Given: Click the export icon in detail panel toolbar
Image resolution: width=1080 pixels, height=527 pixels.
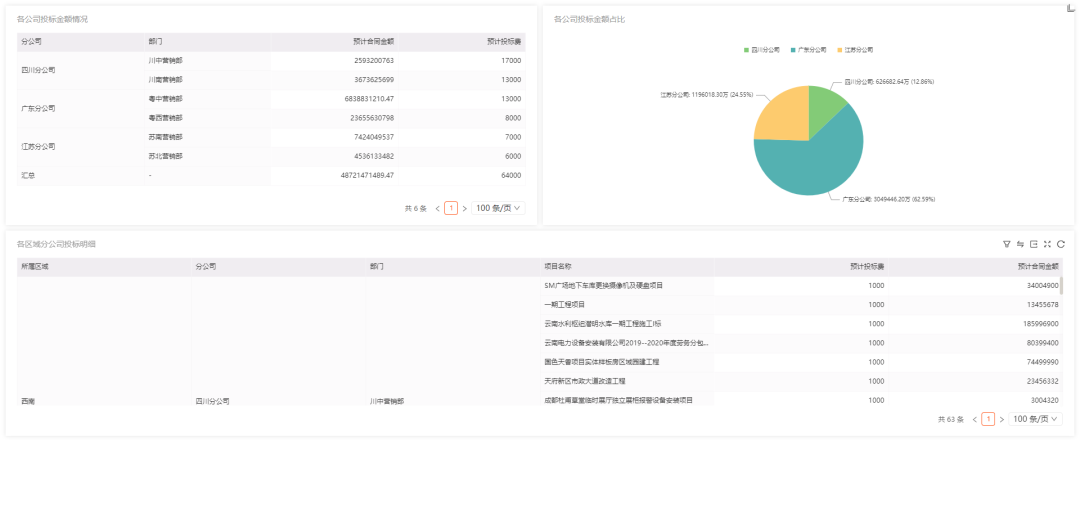Looking at the screenshot, I should tap(1034, 244).
